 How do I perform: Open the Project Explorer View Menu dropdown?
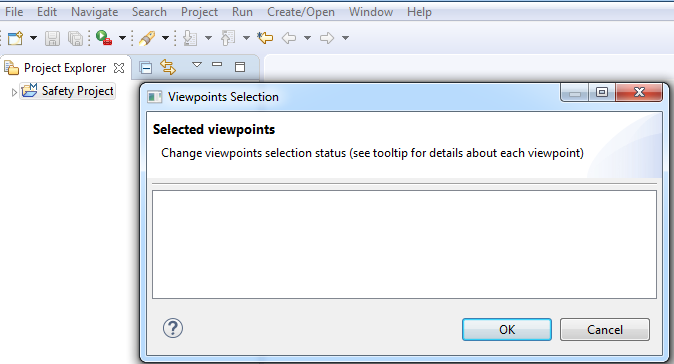coord(197,65)
